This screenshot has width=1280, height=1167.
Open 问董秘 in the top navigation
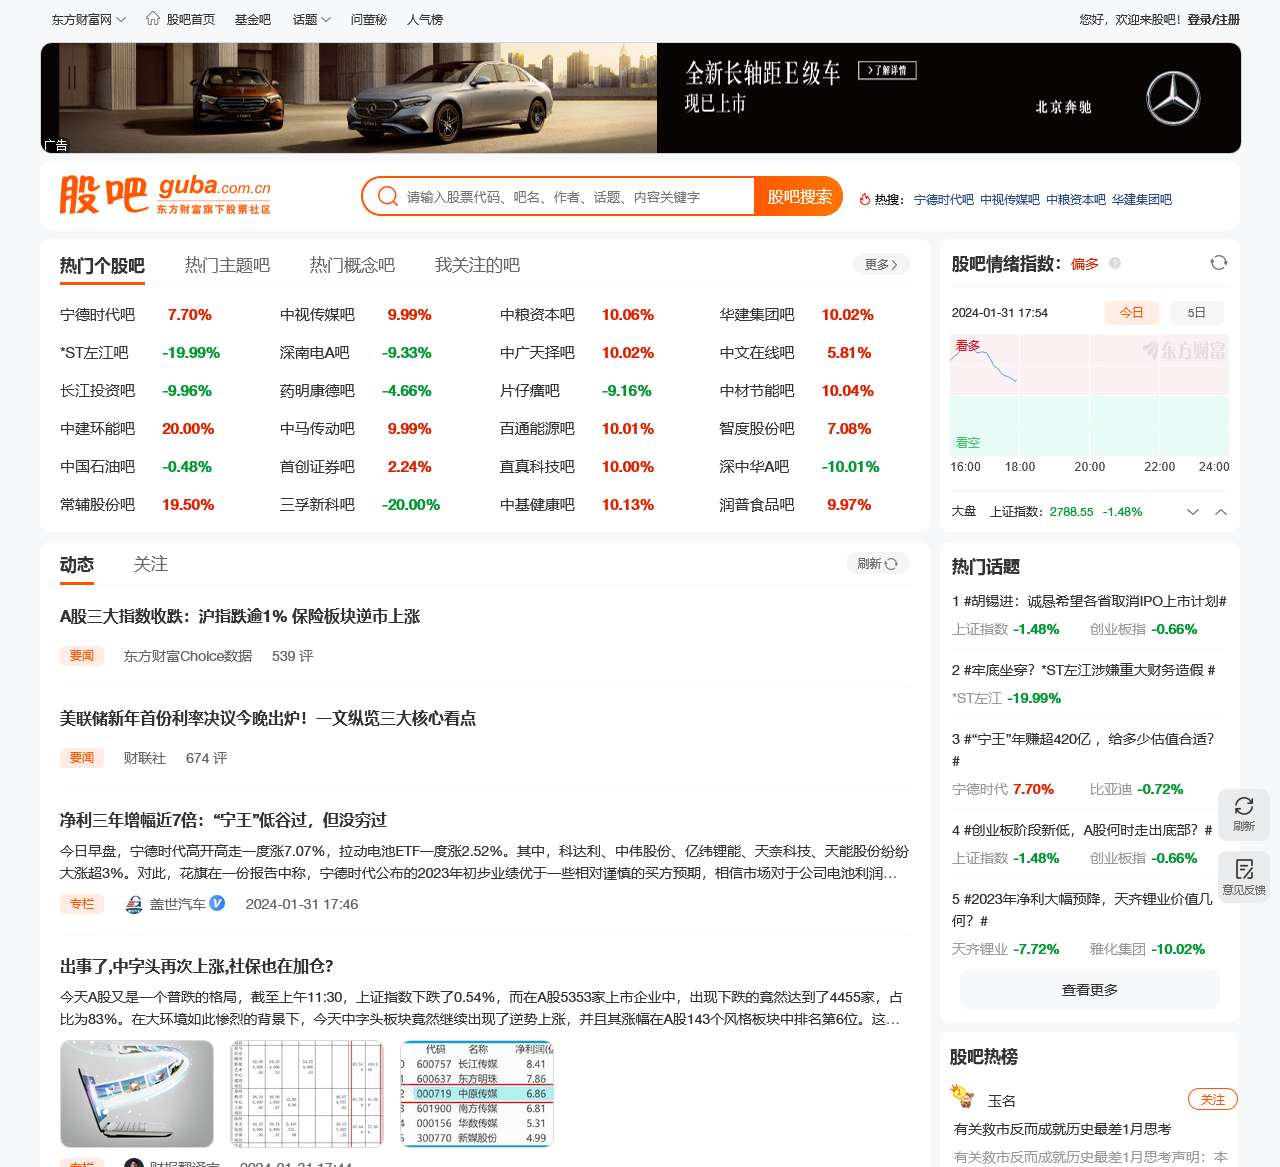tap(369, 19)
